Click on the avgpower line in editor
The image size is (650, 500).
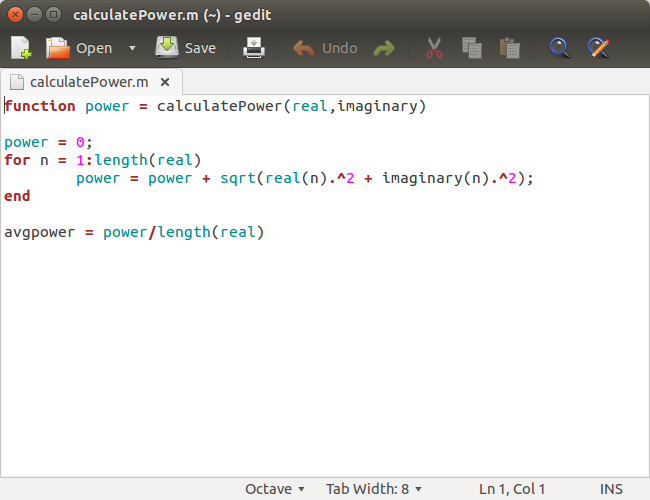point(134,232)
